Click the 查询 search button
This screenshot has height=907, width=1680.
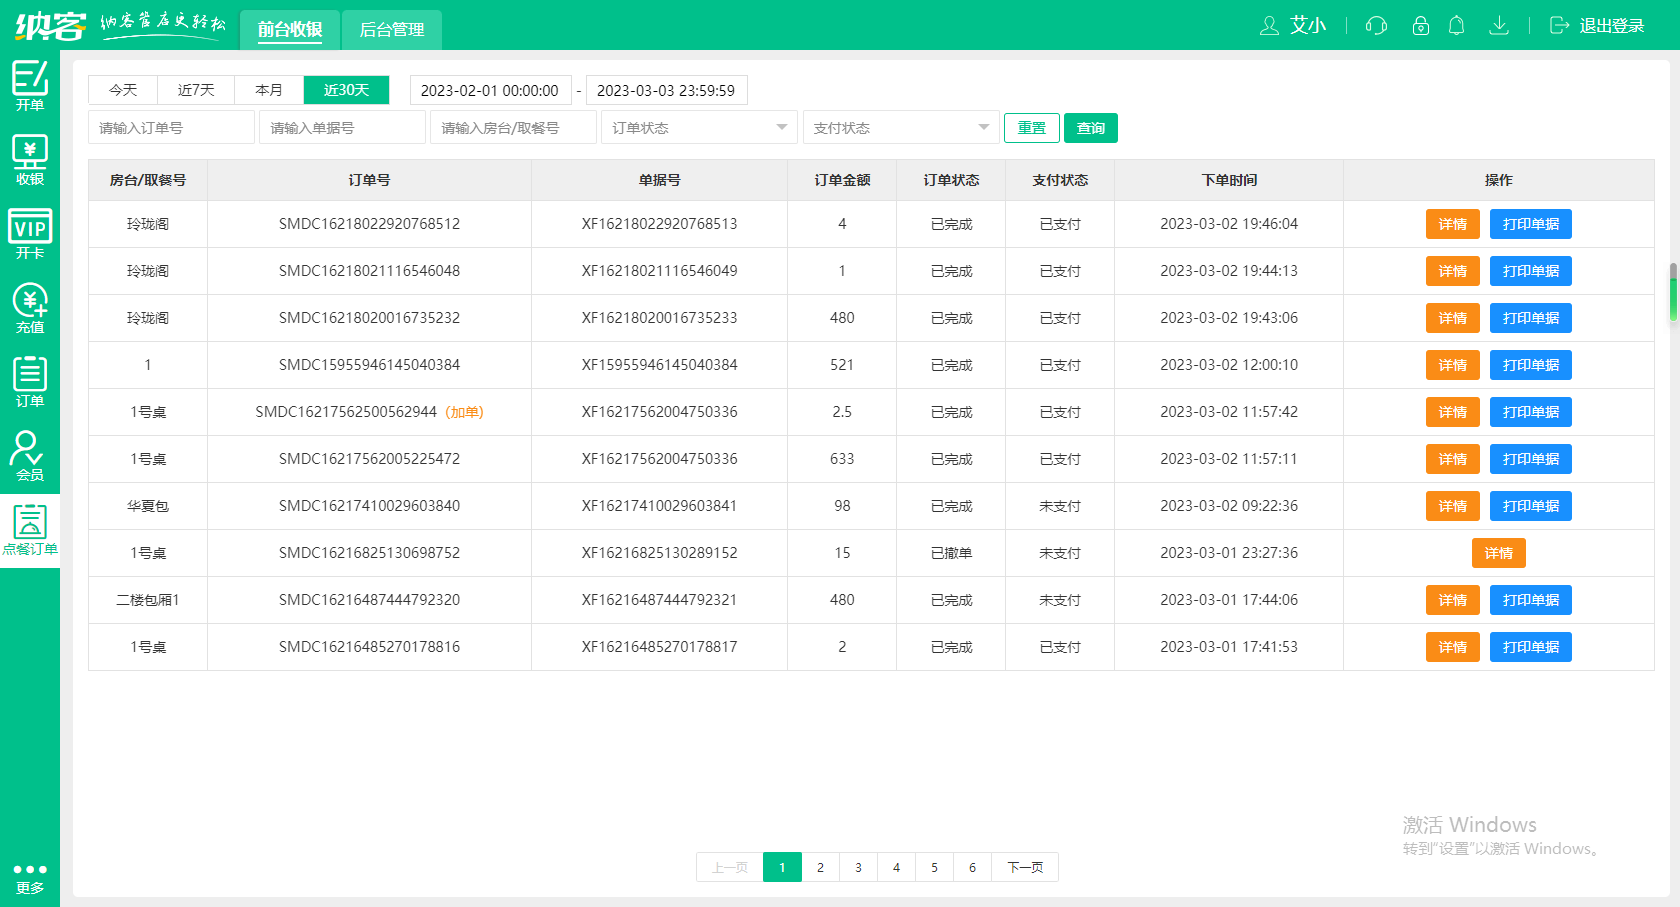coord(1091,128)
